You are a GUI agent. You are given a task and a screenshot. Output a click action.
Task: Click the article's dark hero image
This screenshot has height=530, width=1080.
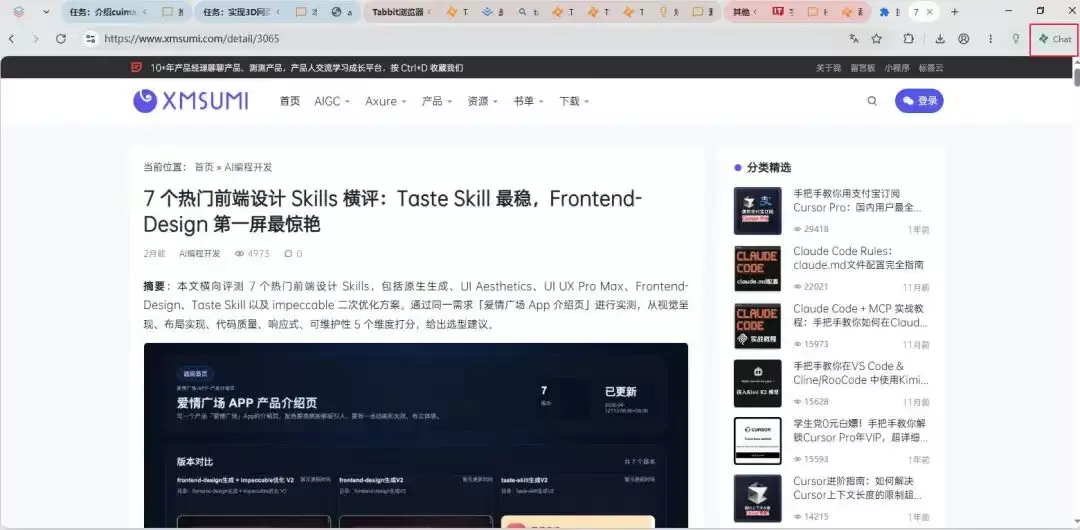(x=415, y=436)
